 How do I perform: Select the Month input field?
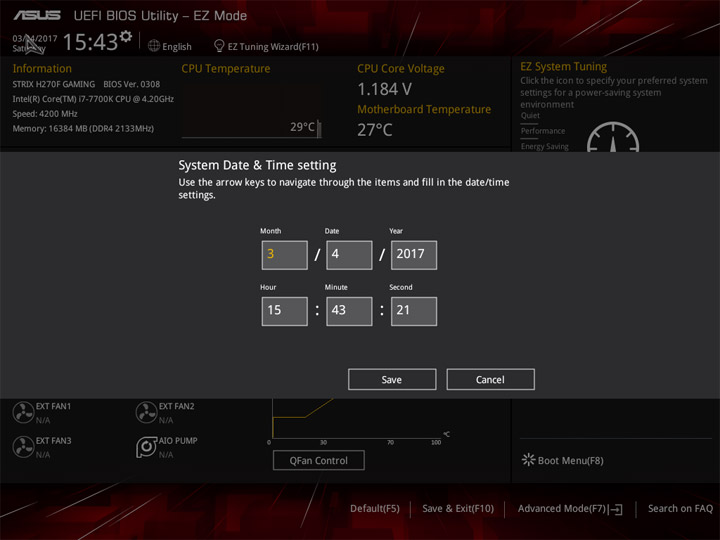click(x=285, y=255)
